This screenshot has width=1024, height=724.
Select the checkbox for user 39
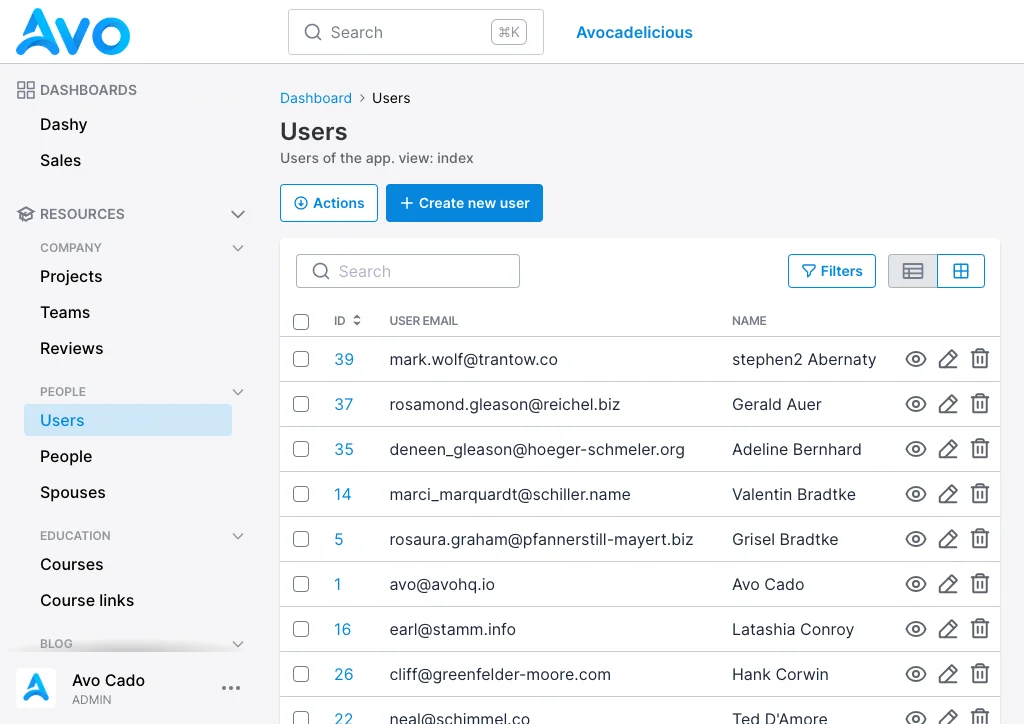pyautogui.click(x=301, y=359)
